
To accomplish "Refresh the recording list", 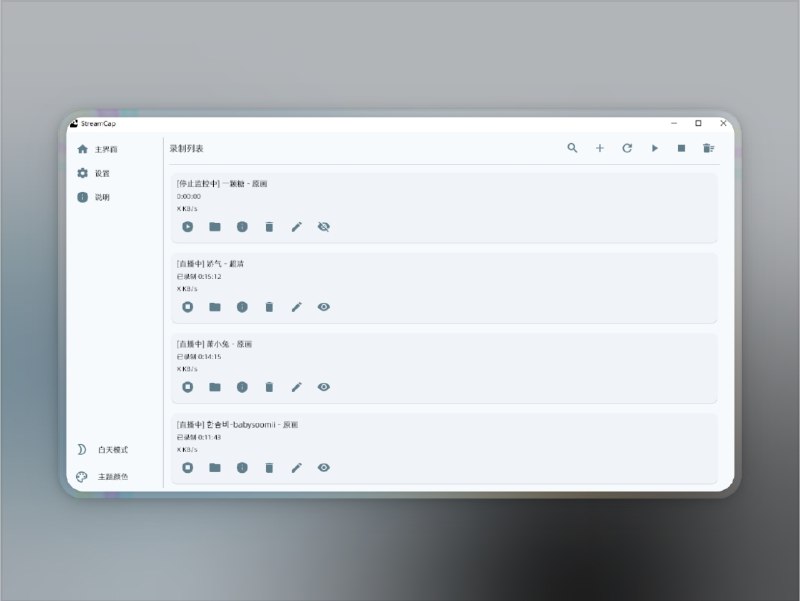I will click(x=627, y=148).
